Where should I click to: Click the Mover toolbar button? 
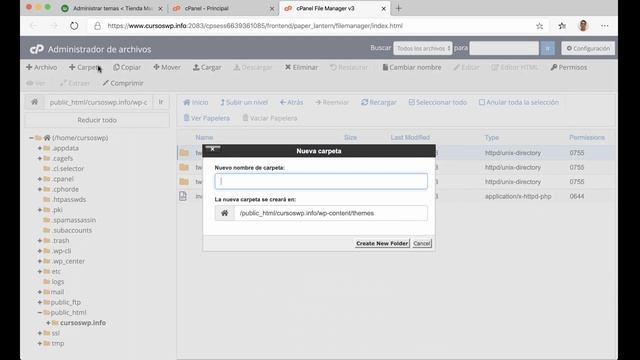point(167,67)
